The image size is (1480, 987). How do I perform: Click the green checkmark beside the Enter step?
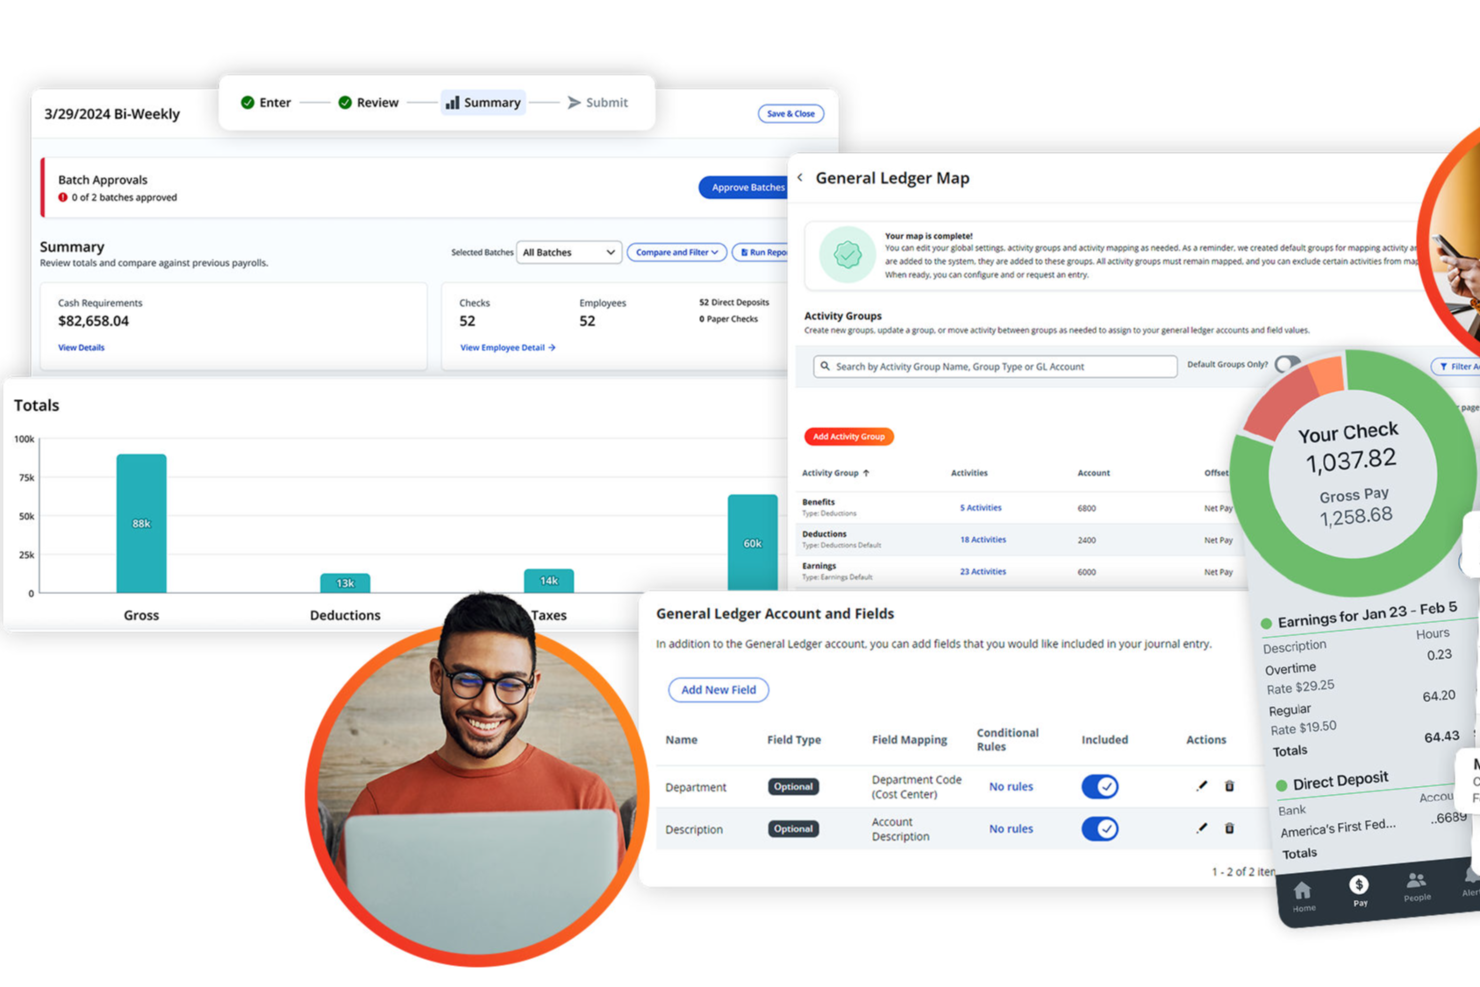[x=247, y=102]
